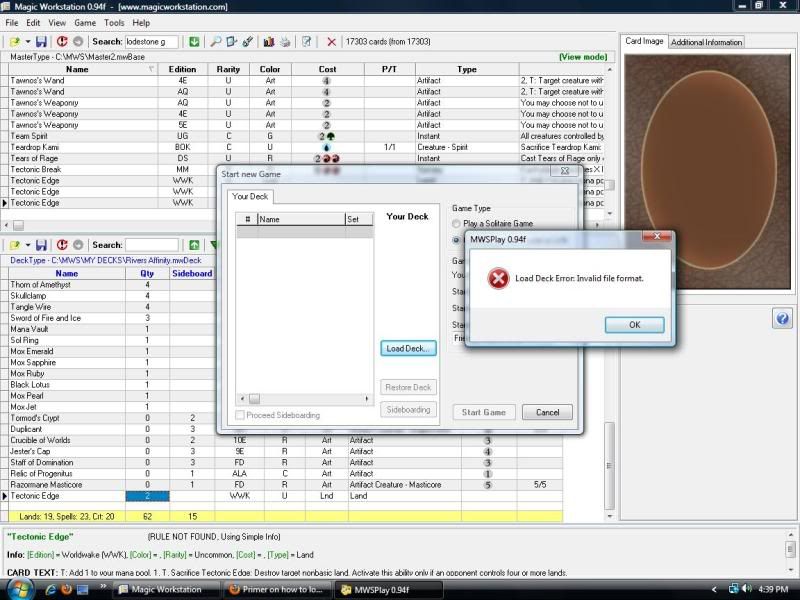Open the Magic Workstation taskbar button
Viewport: 800px width, 600px height.
(x=166, y=589)
